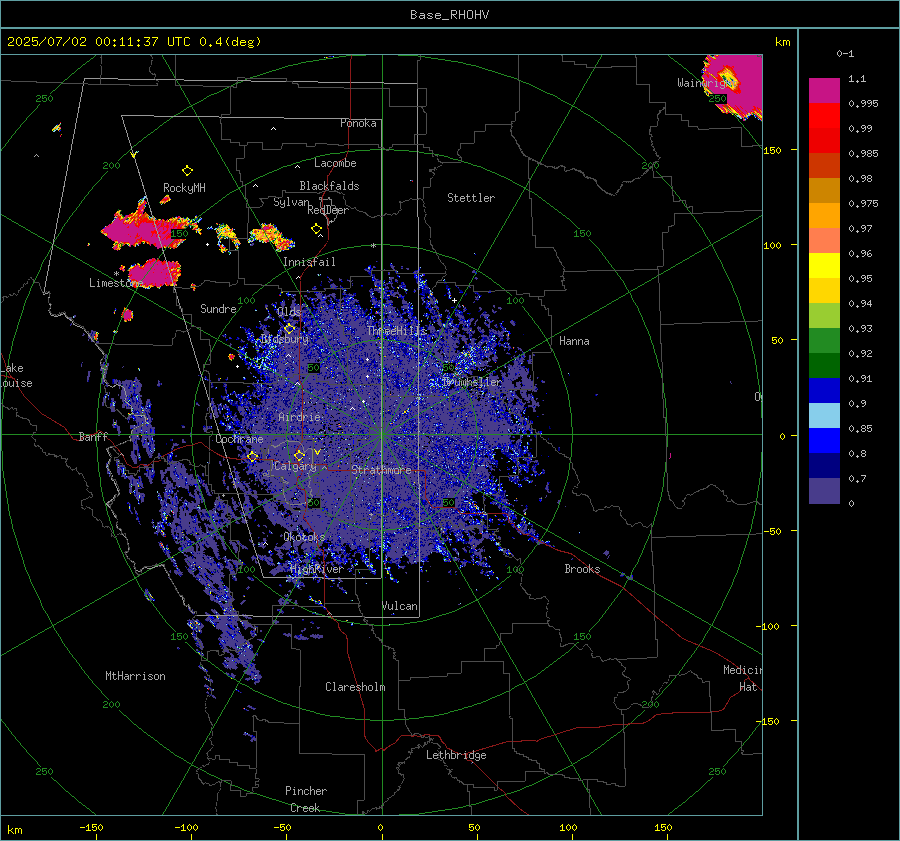The width and height of the screenshot is (900, 841).
Task: Click the Limestone map label
Action: coord(115,283)
